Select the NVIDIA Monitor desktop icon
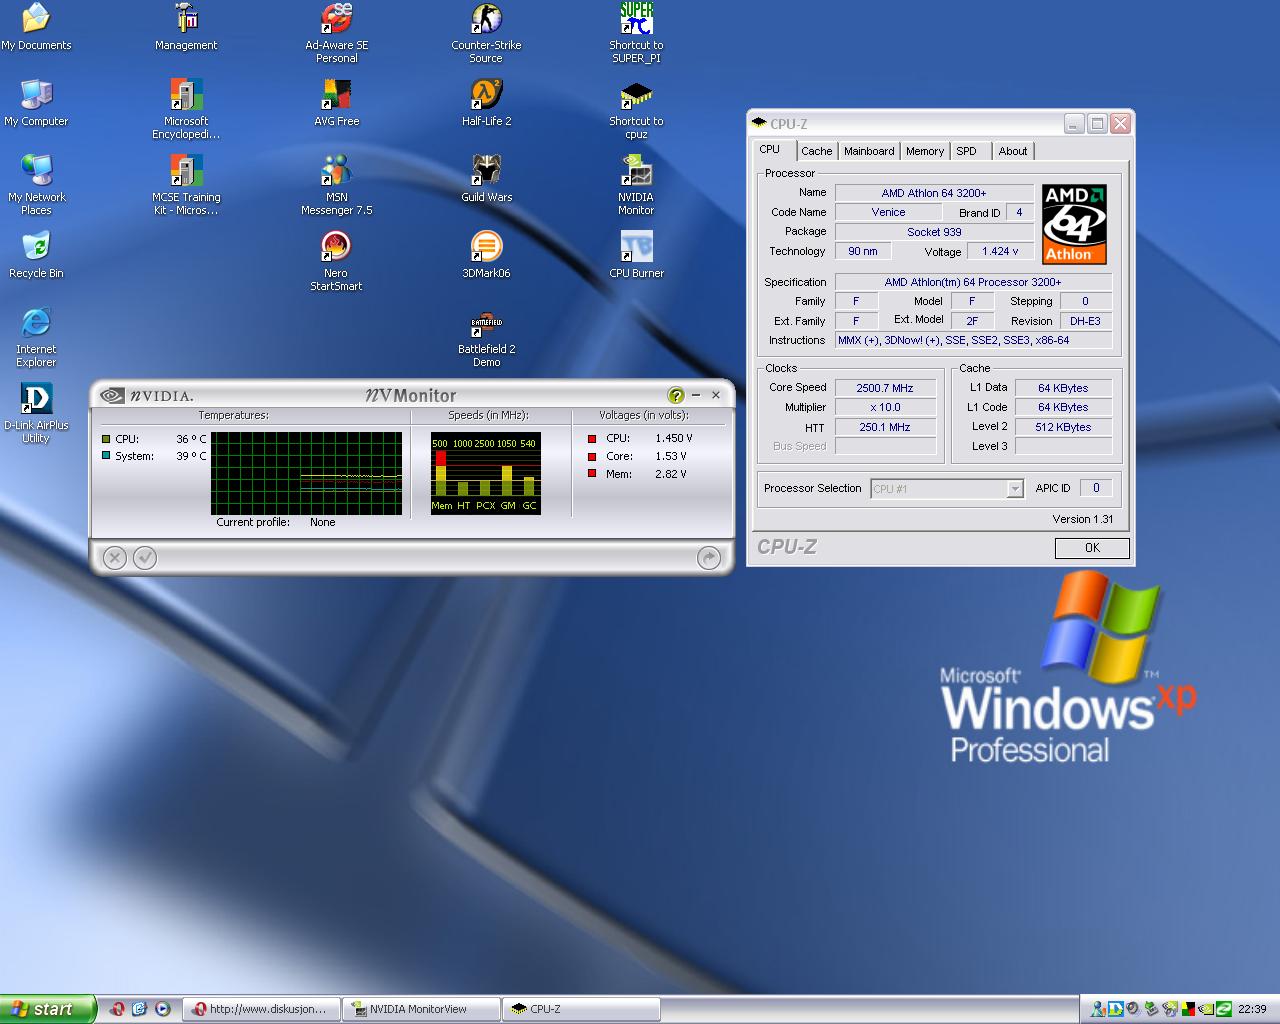Viewport: 1280px width, 1024px height. [x=636, y=184]
